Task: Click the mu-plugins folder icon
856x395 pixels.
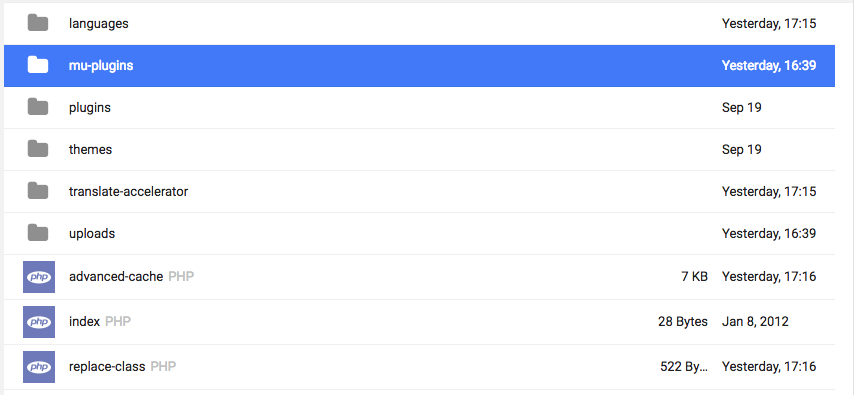Action: pos(38,65)
